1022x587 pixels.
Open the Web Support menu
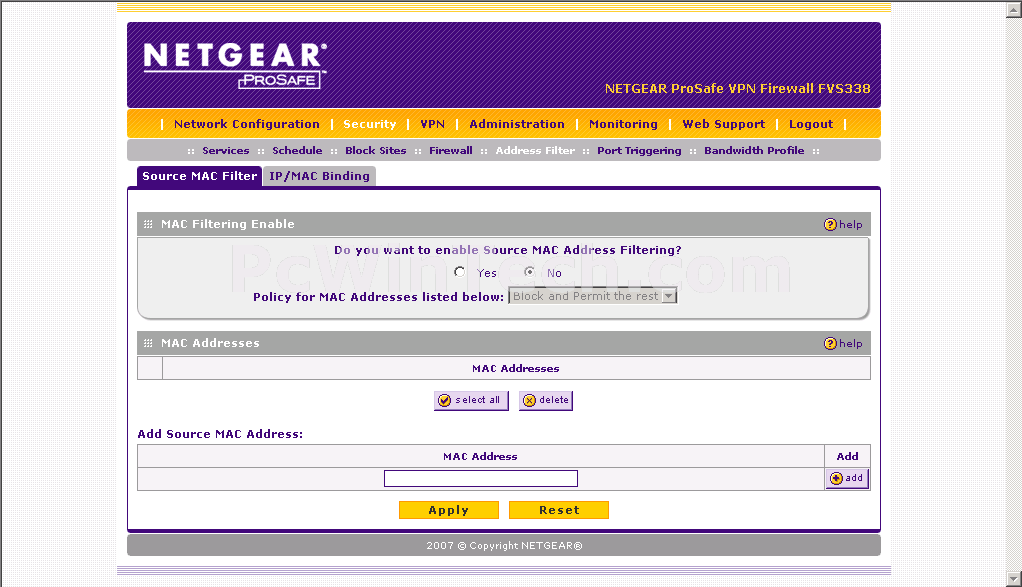(x=723, y=124)
